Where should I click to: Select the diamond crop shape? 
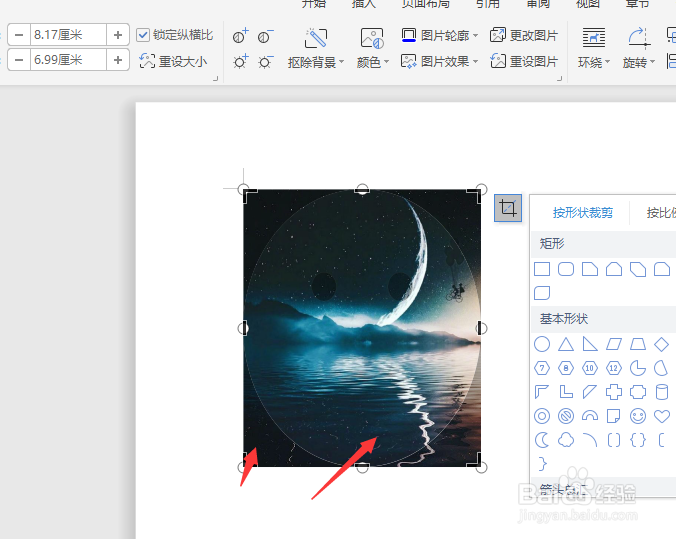click(x=661, y=344)
